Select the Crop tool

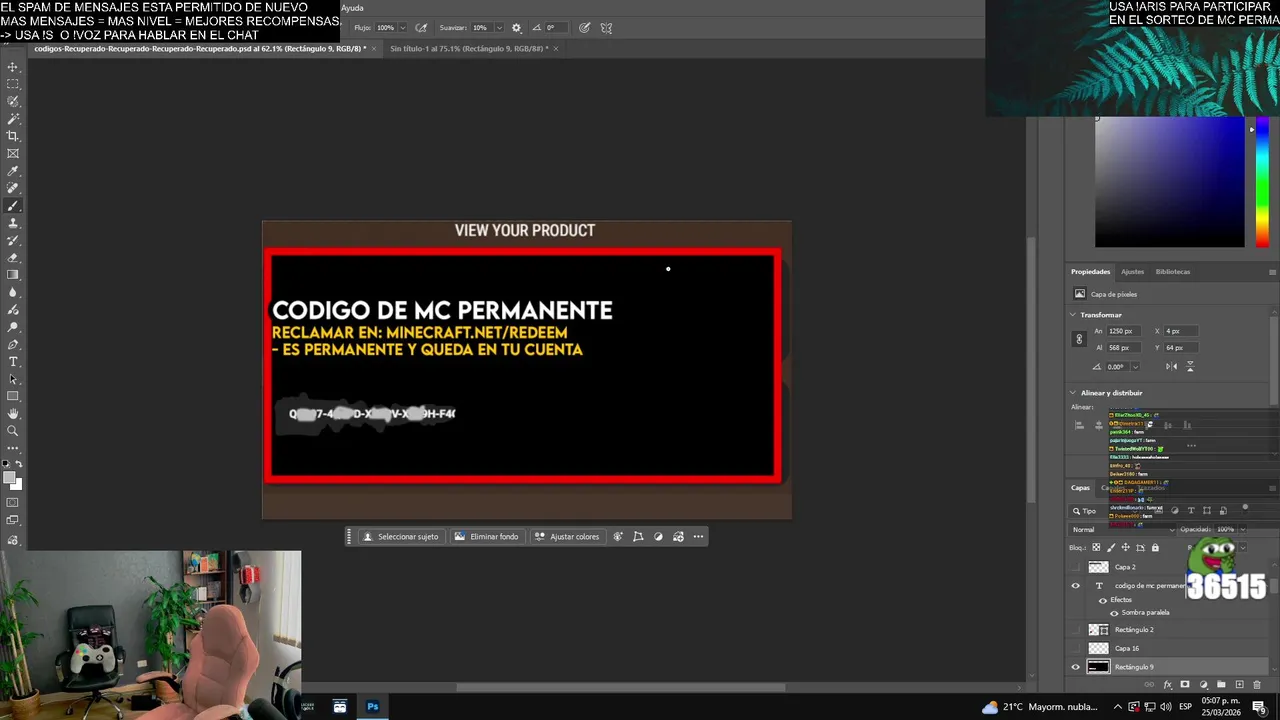click(13, 136)
